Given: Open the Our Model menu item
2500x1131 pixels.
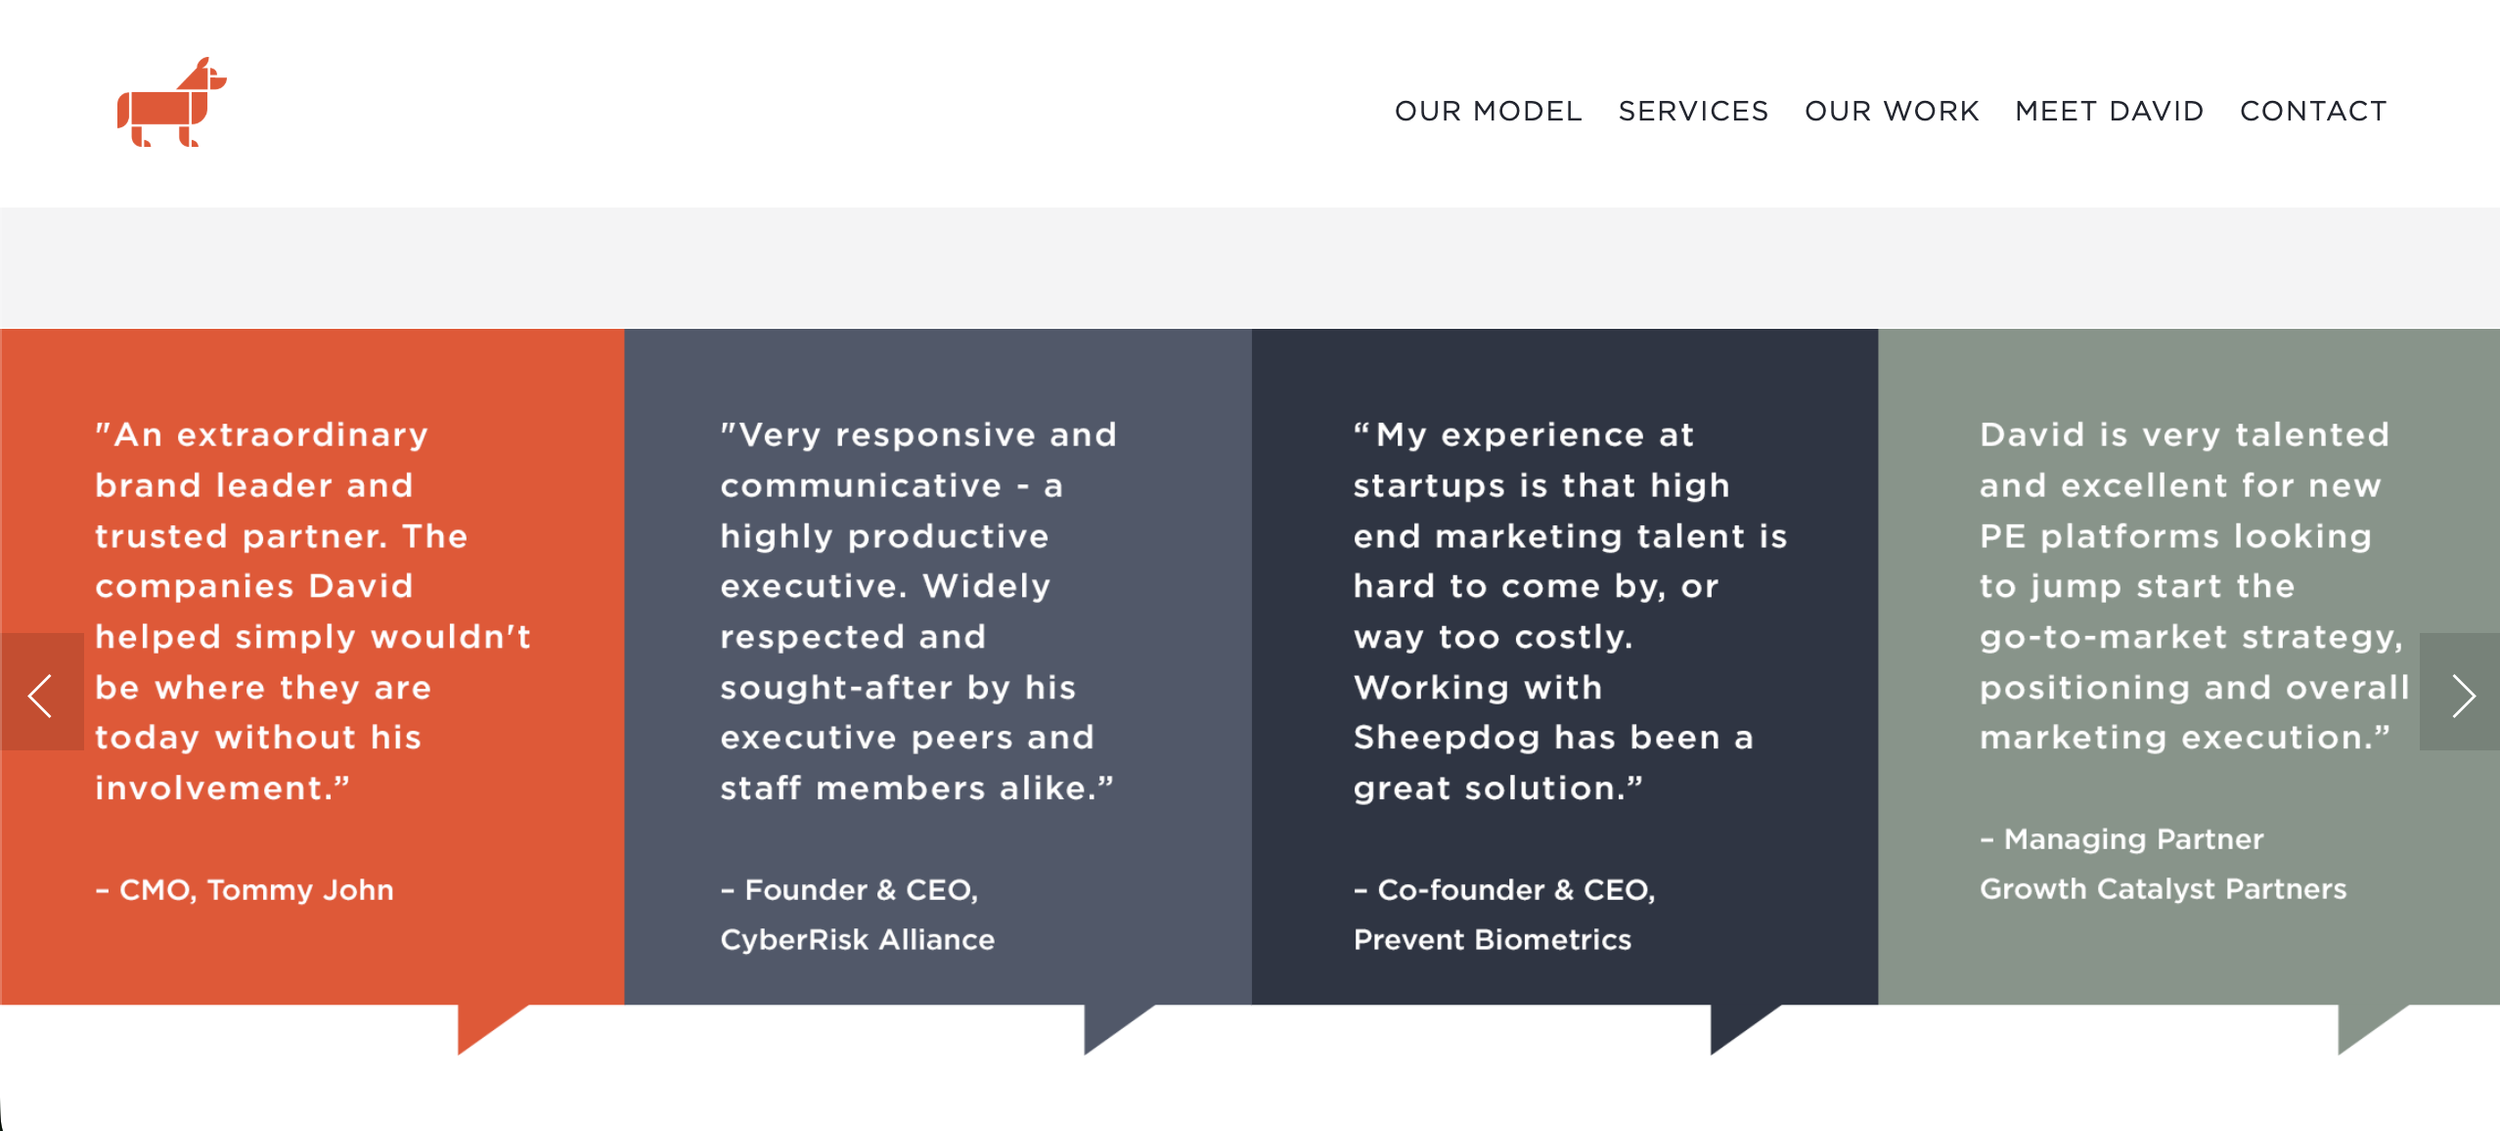Looking at the screenshot, I should (x=1488, y=111).
